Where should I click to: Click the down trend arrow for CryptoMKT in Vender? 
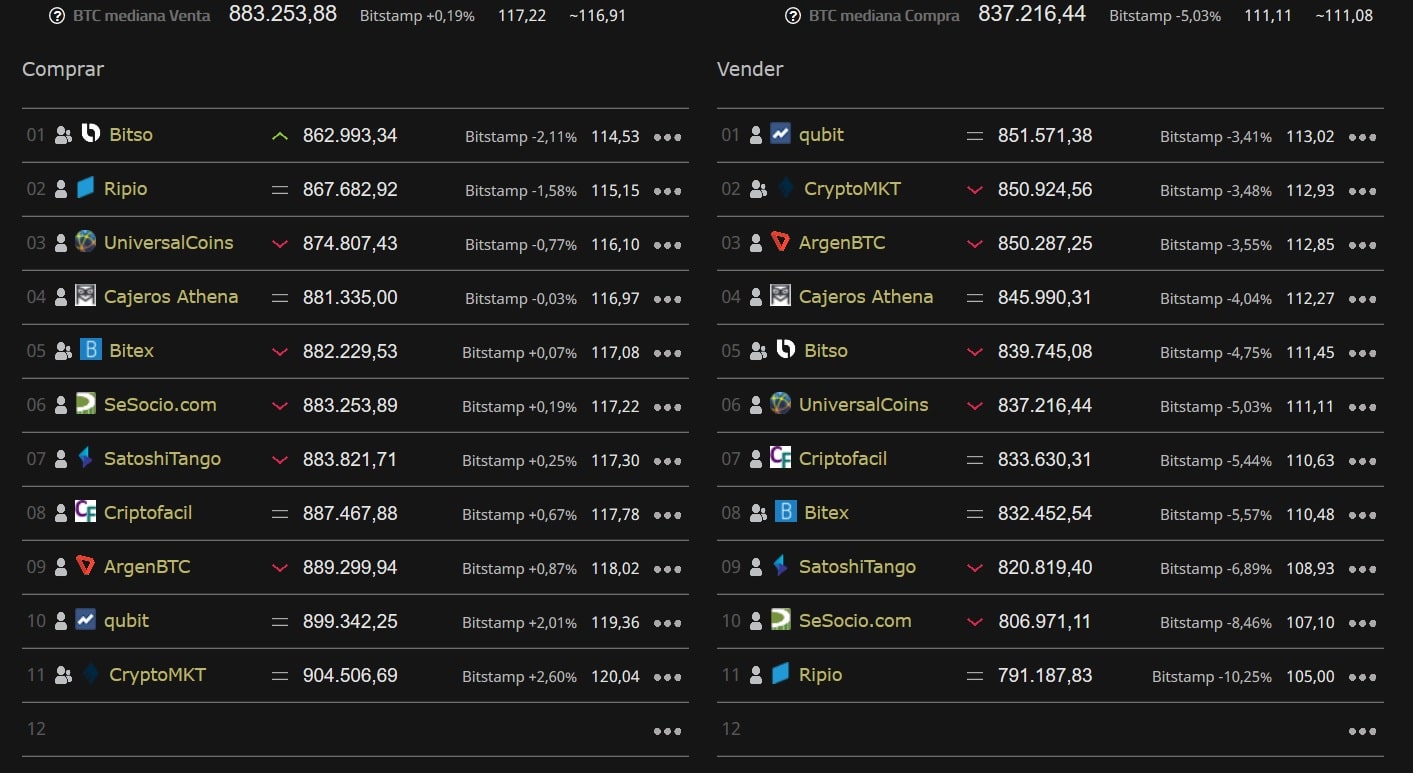pos(975,190)
